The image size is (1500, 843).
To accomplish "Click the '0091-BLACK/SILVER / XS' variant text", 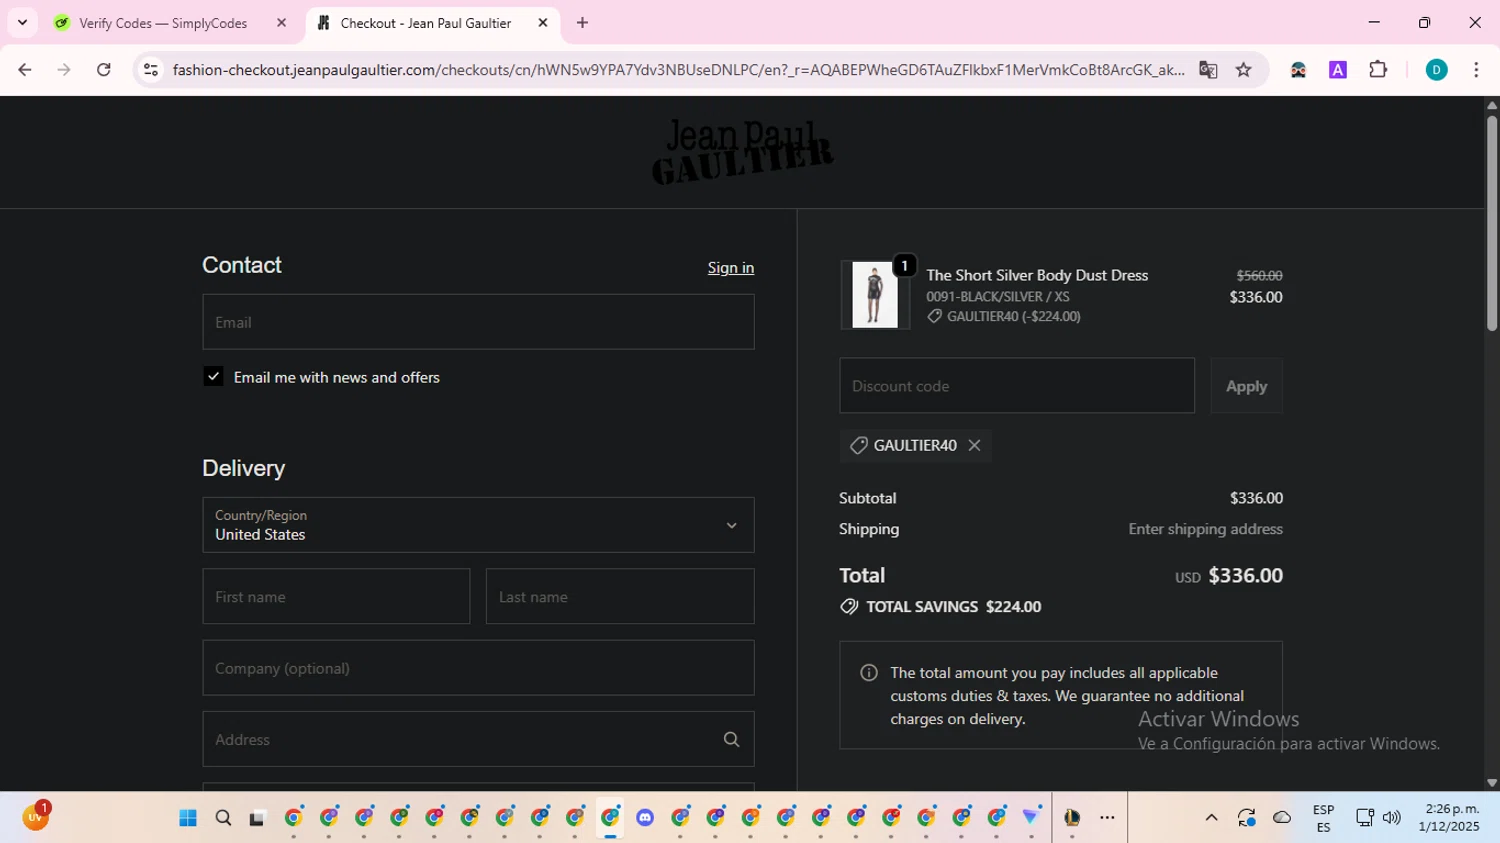I will coord(997,297).
